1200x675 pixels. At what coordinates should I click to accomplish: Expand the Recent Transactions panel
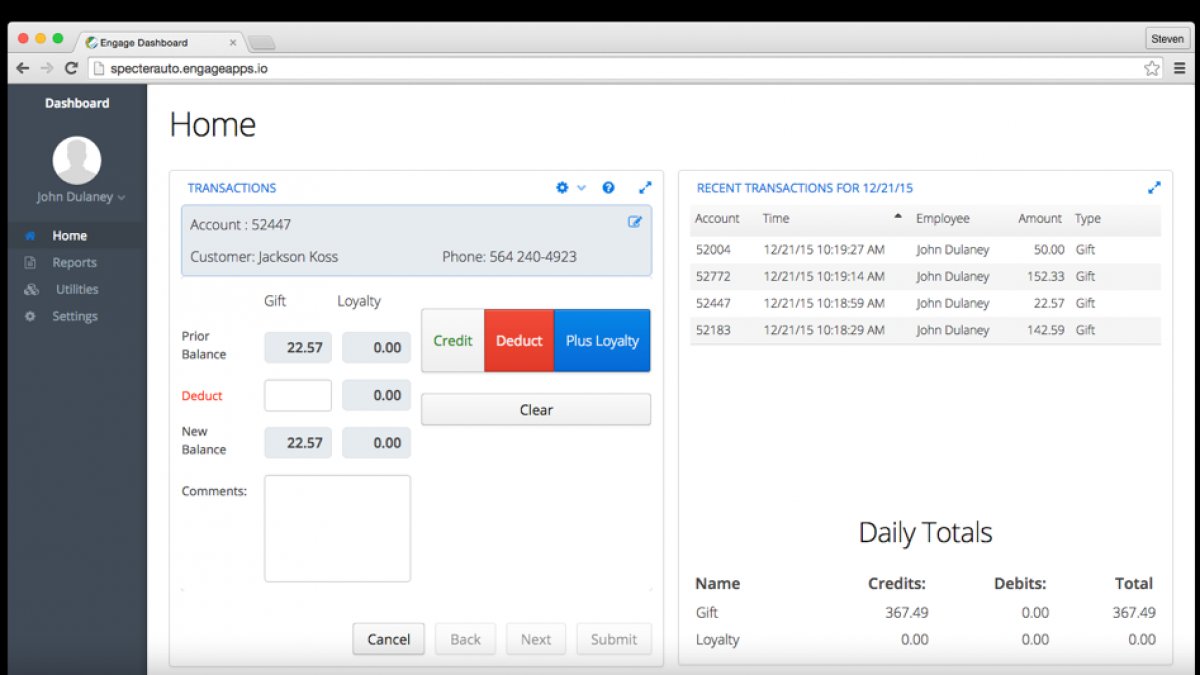[1154, 188]
